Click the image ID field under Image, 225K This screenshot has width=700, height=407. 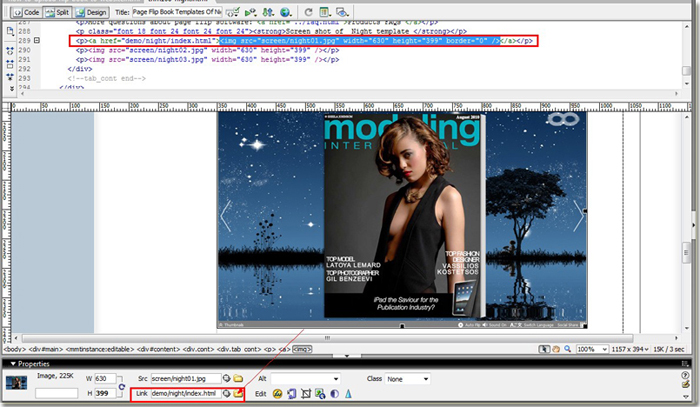coord(57,393)
